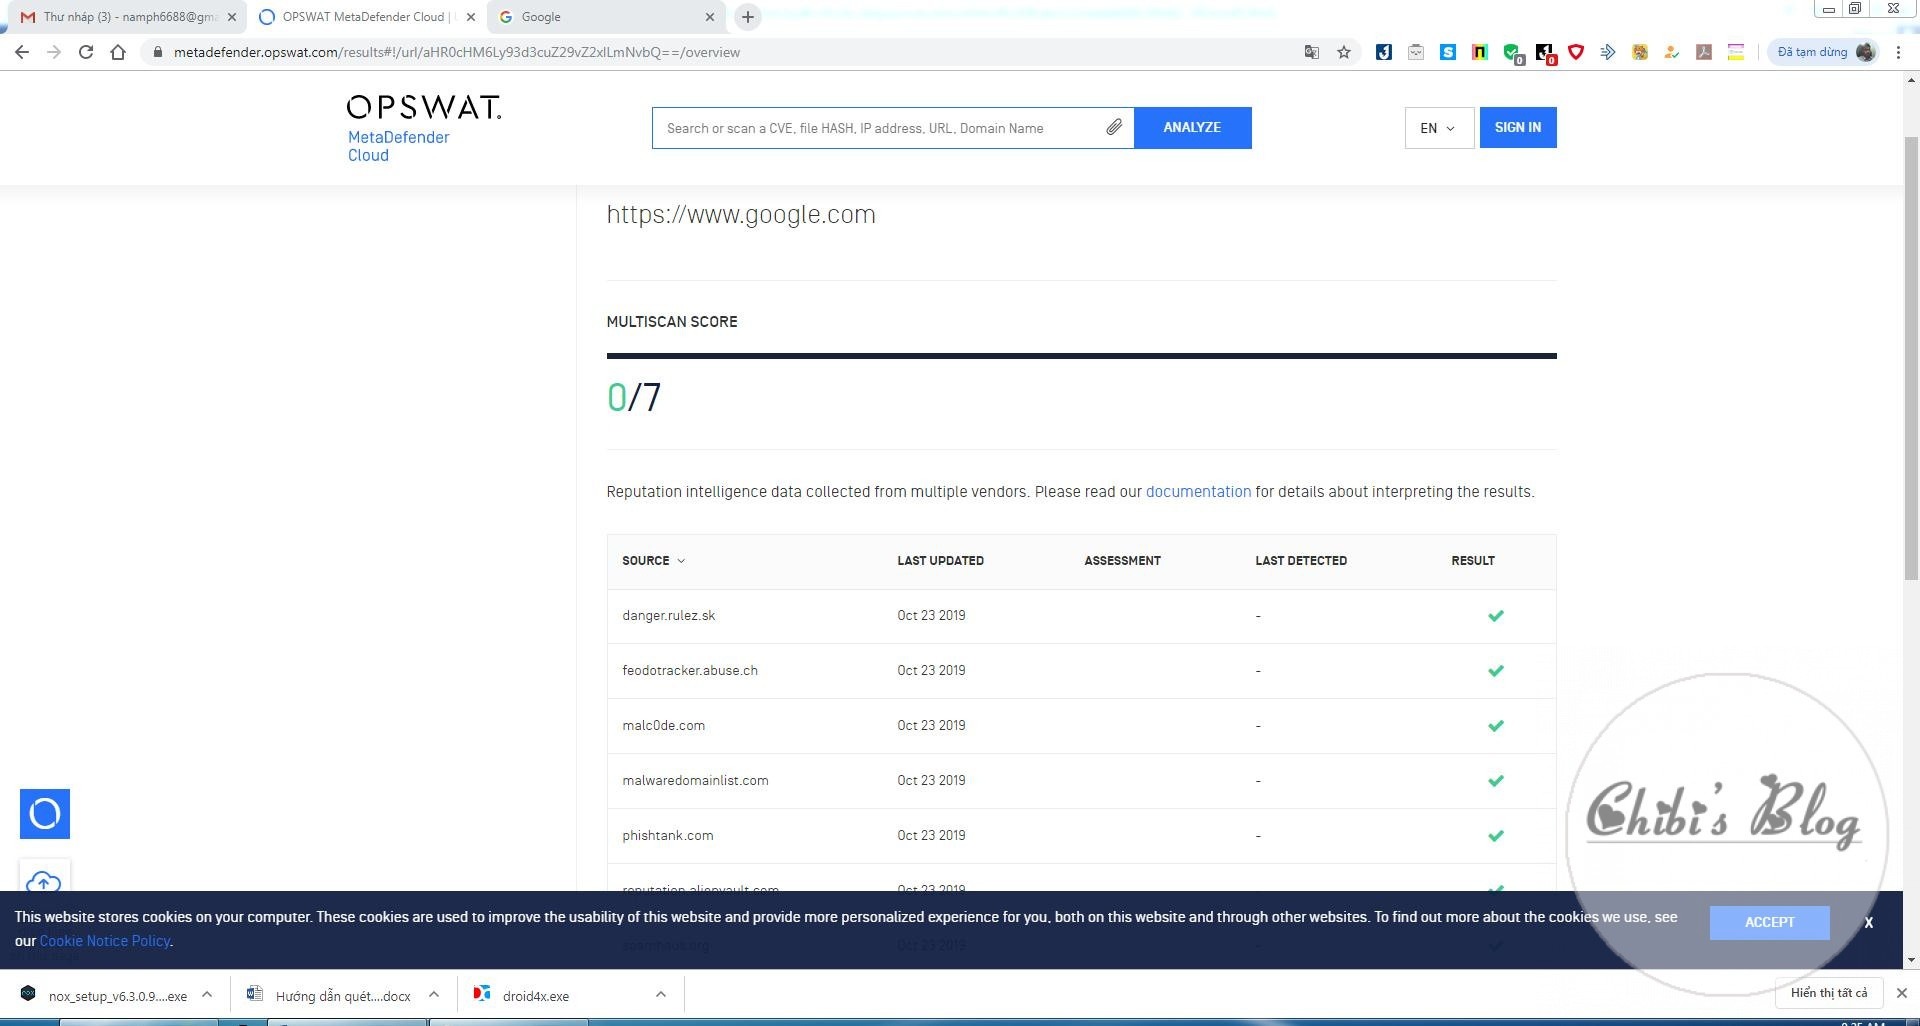Click the ANALYZE button
This screenshot has width=1920, height=1026.
(x=1192, y=128)
